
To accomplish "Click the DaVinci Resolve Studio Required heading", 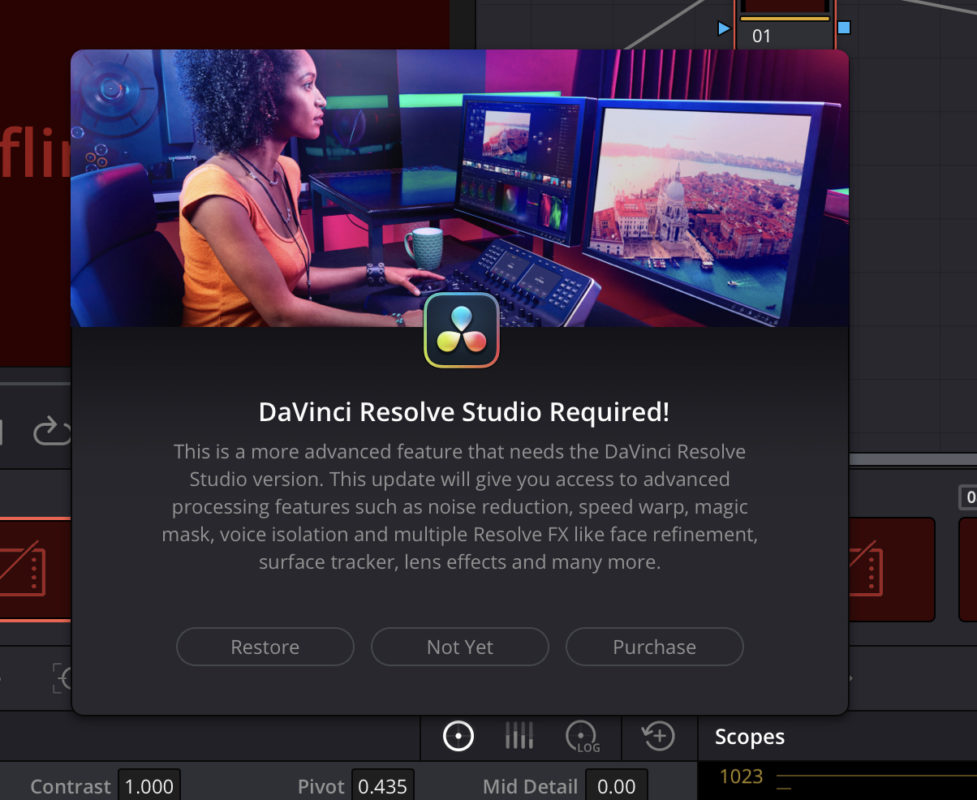I will coord(464,412).
